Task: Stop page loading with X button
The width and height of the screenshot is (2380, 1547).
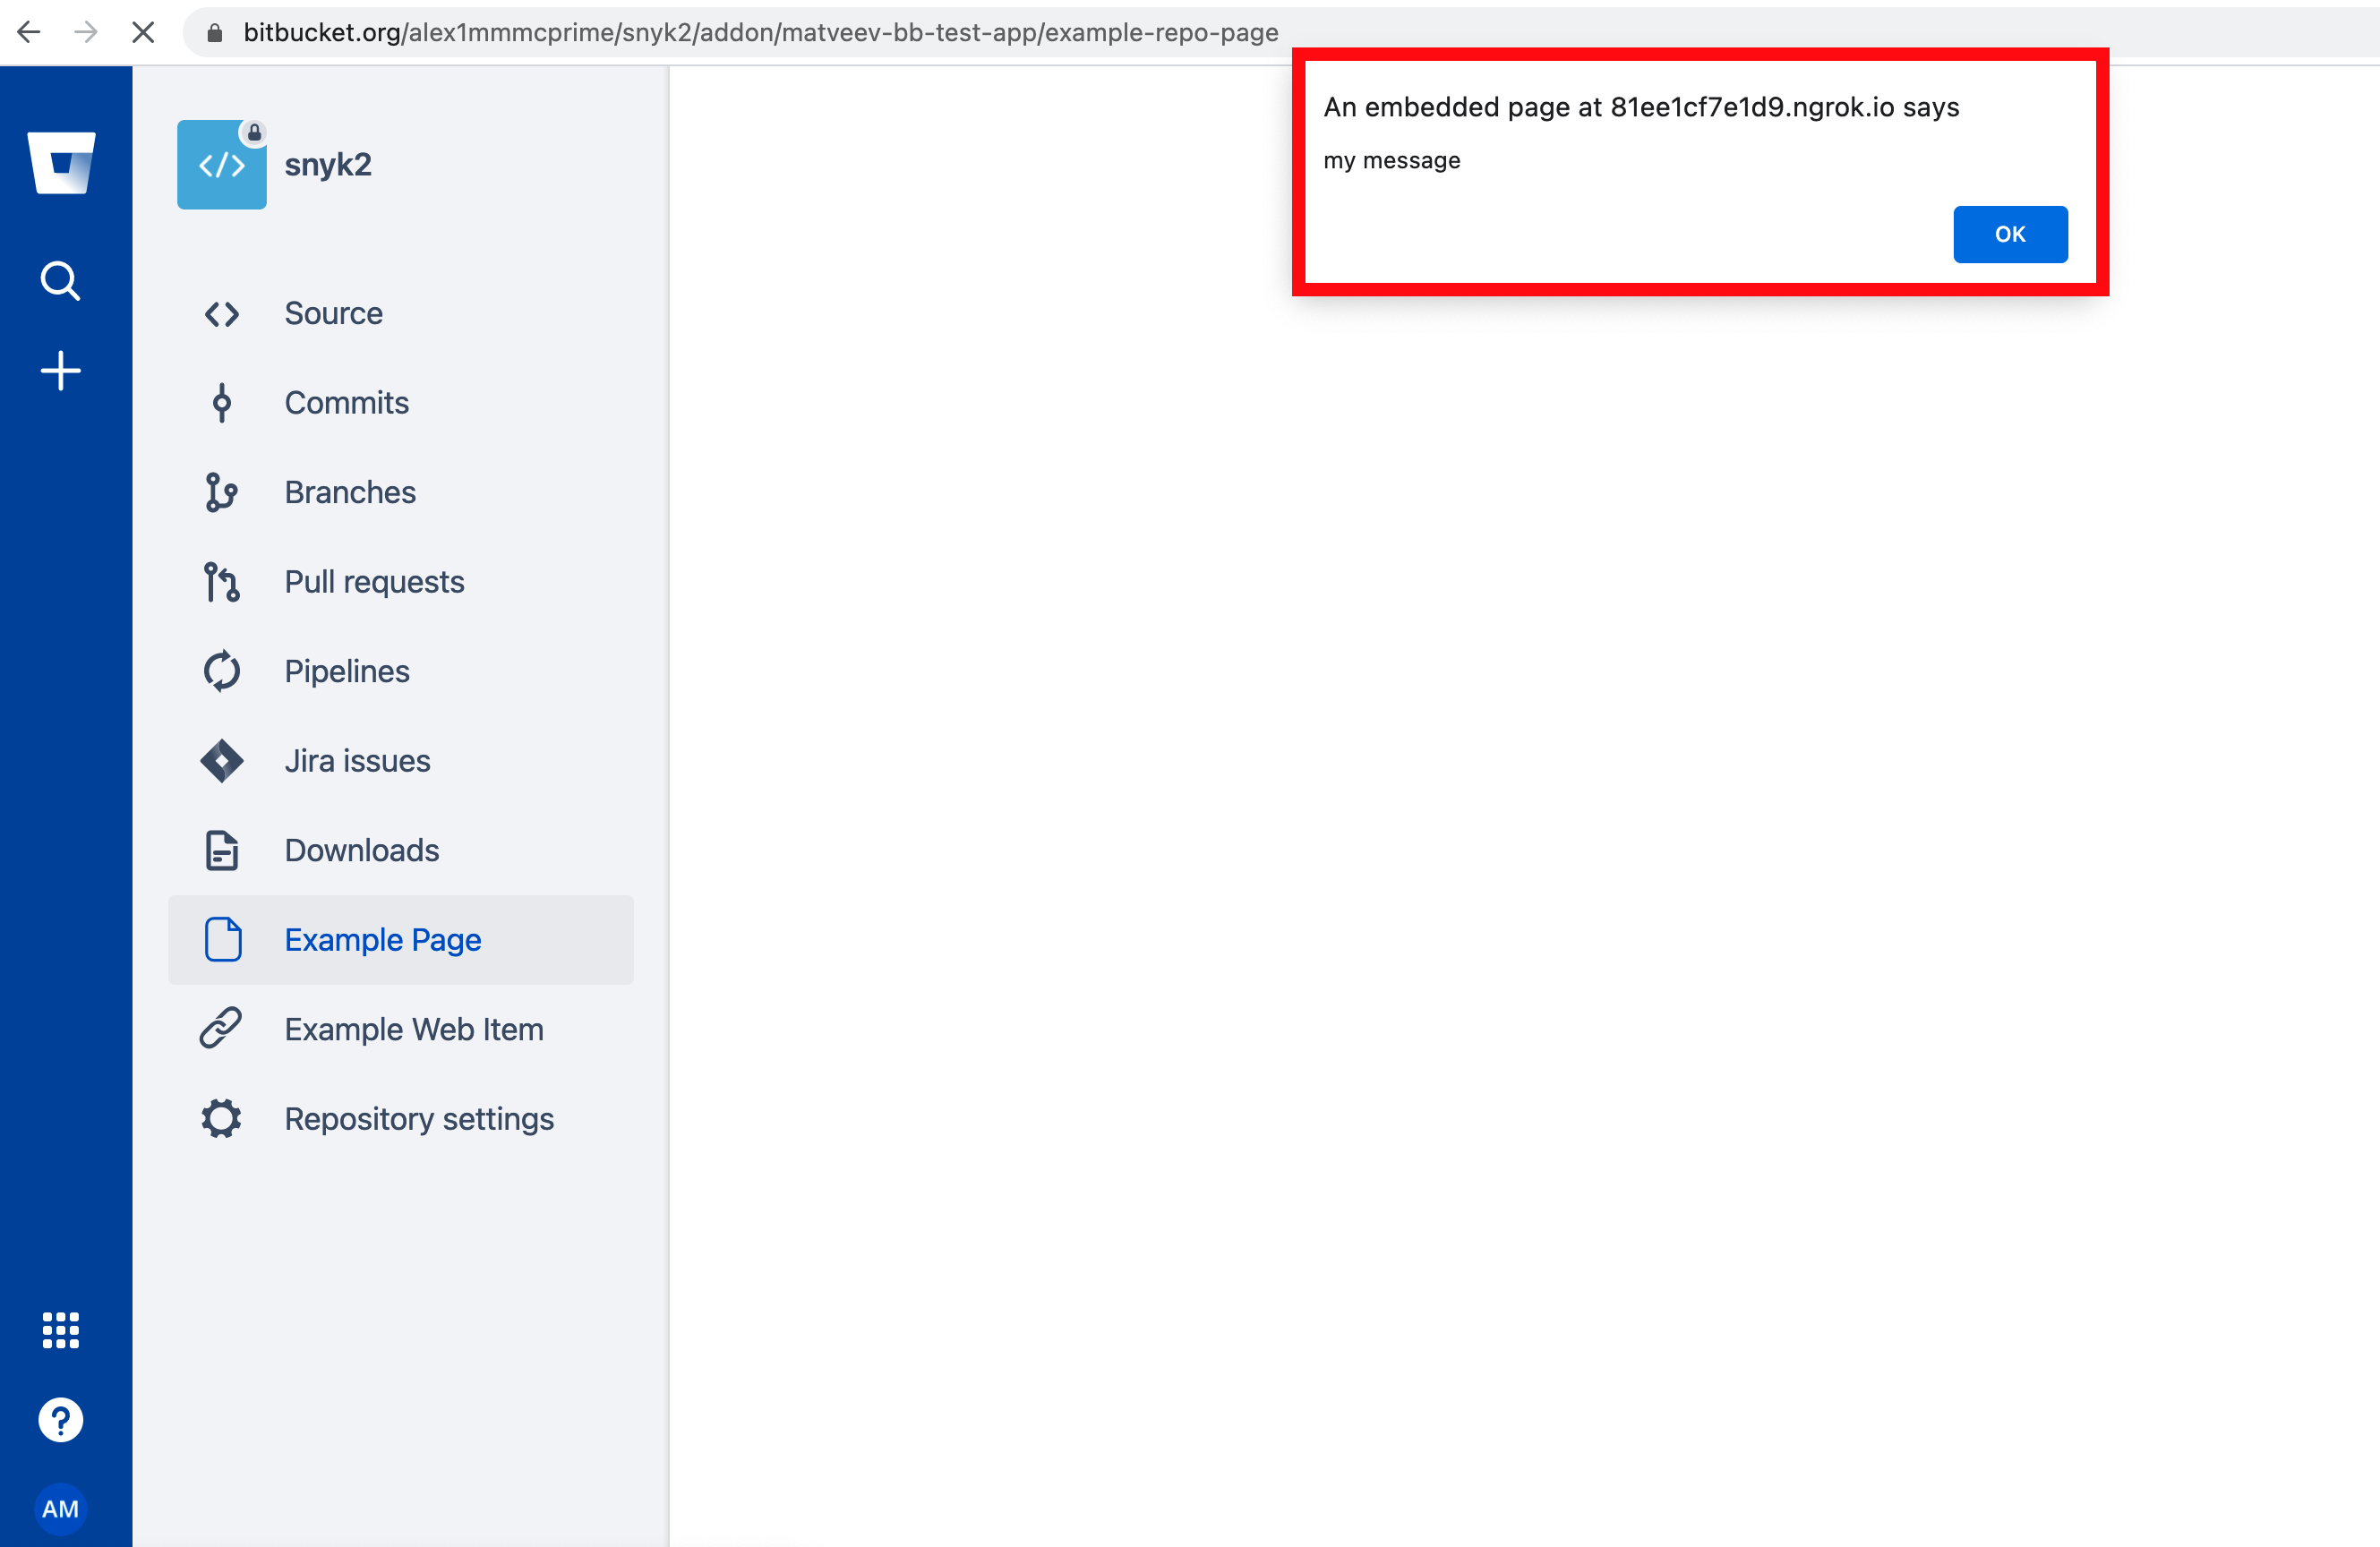Action: (143, 32)
